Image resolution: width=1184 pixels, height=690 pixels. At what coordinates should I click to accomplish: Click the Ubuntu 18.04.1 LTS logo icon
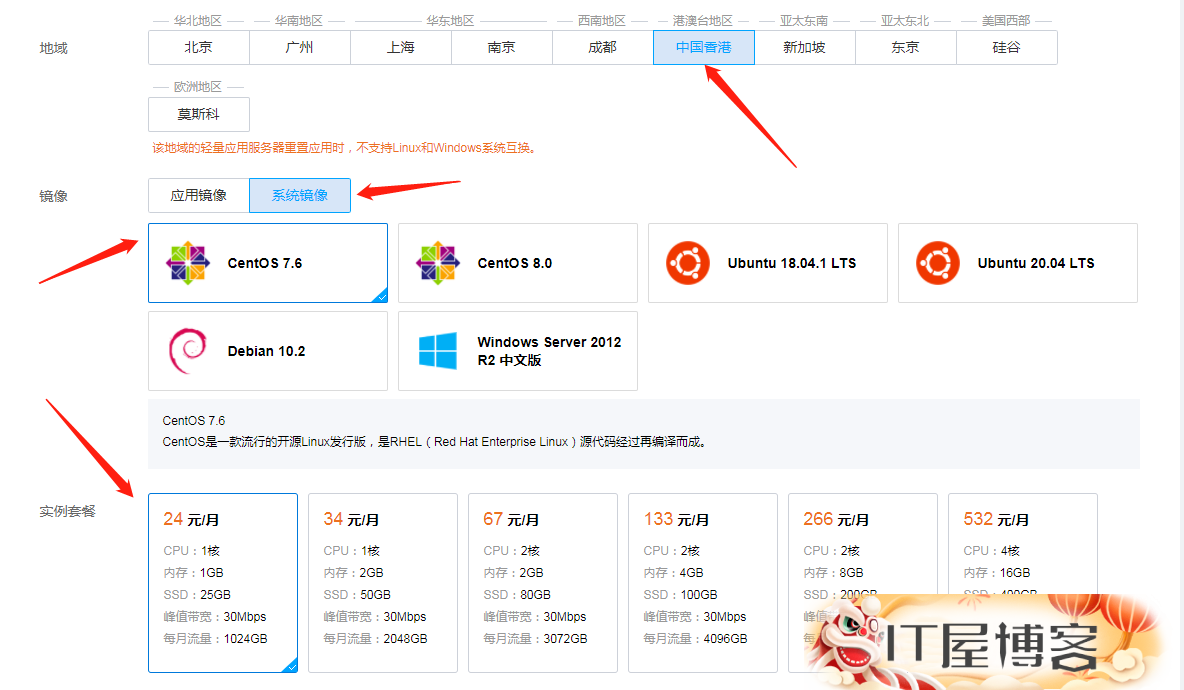point(688,263)
